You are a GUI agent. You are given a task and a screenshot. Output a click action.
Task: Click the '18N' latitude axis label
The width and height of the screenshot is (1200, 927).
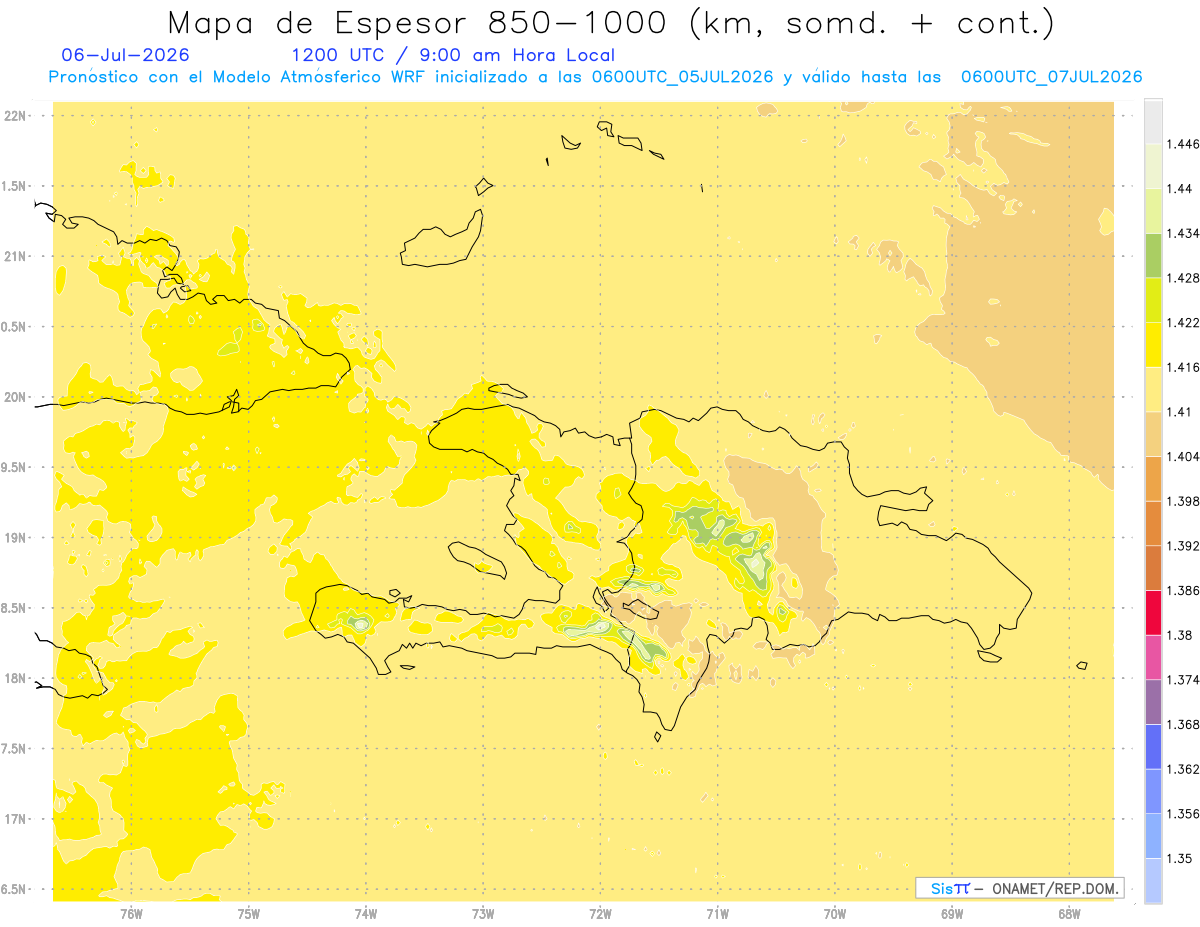(16, 678)
